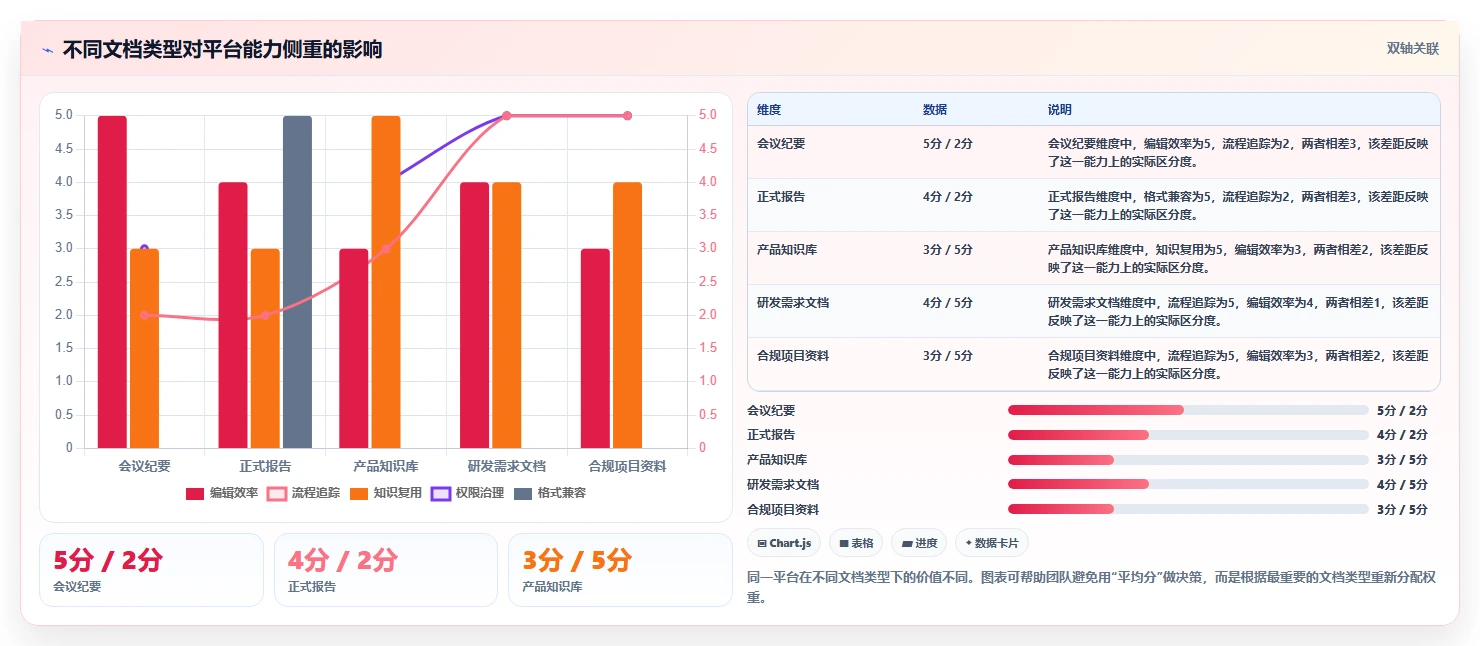The image size is (1480, 646).
Task: Click the description starting 产品知识库维度中
Action: click(1238, 258)
